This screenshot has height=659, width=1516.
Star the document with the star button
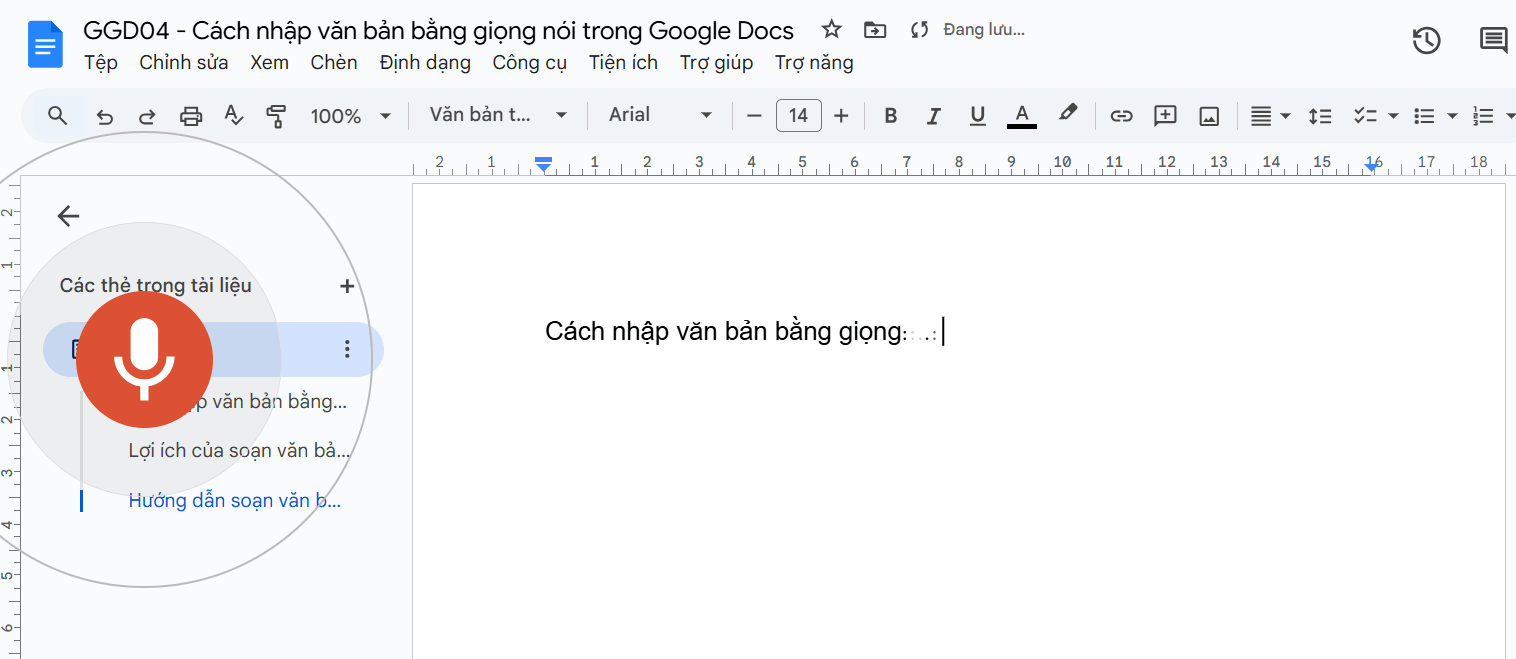pos(831,29)
